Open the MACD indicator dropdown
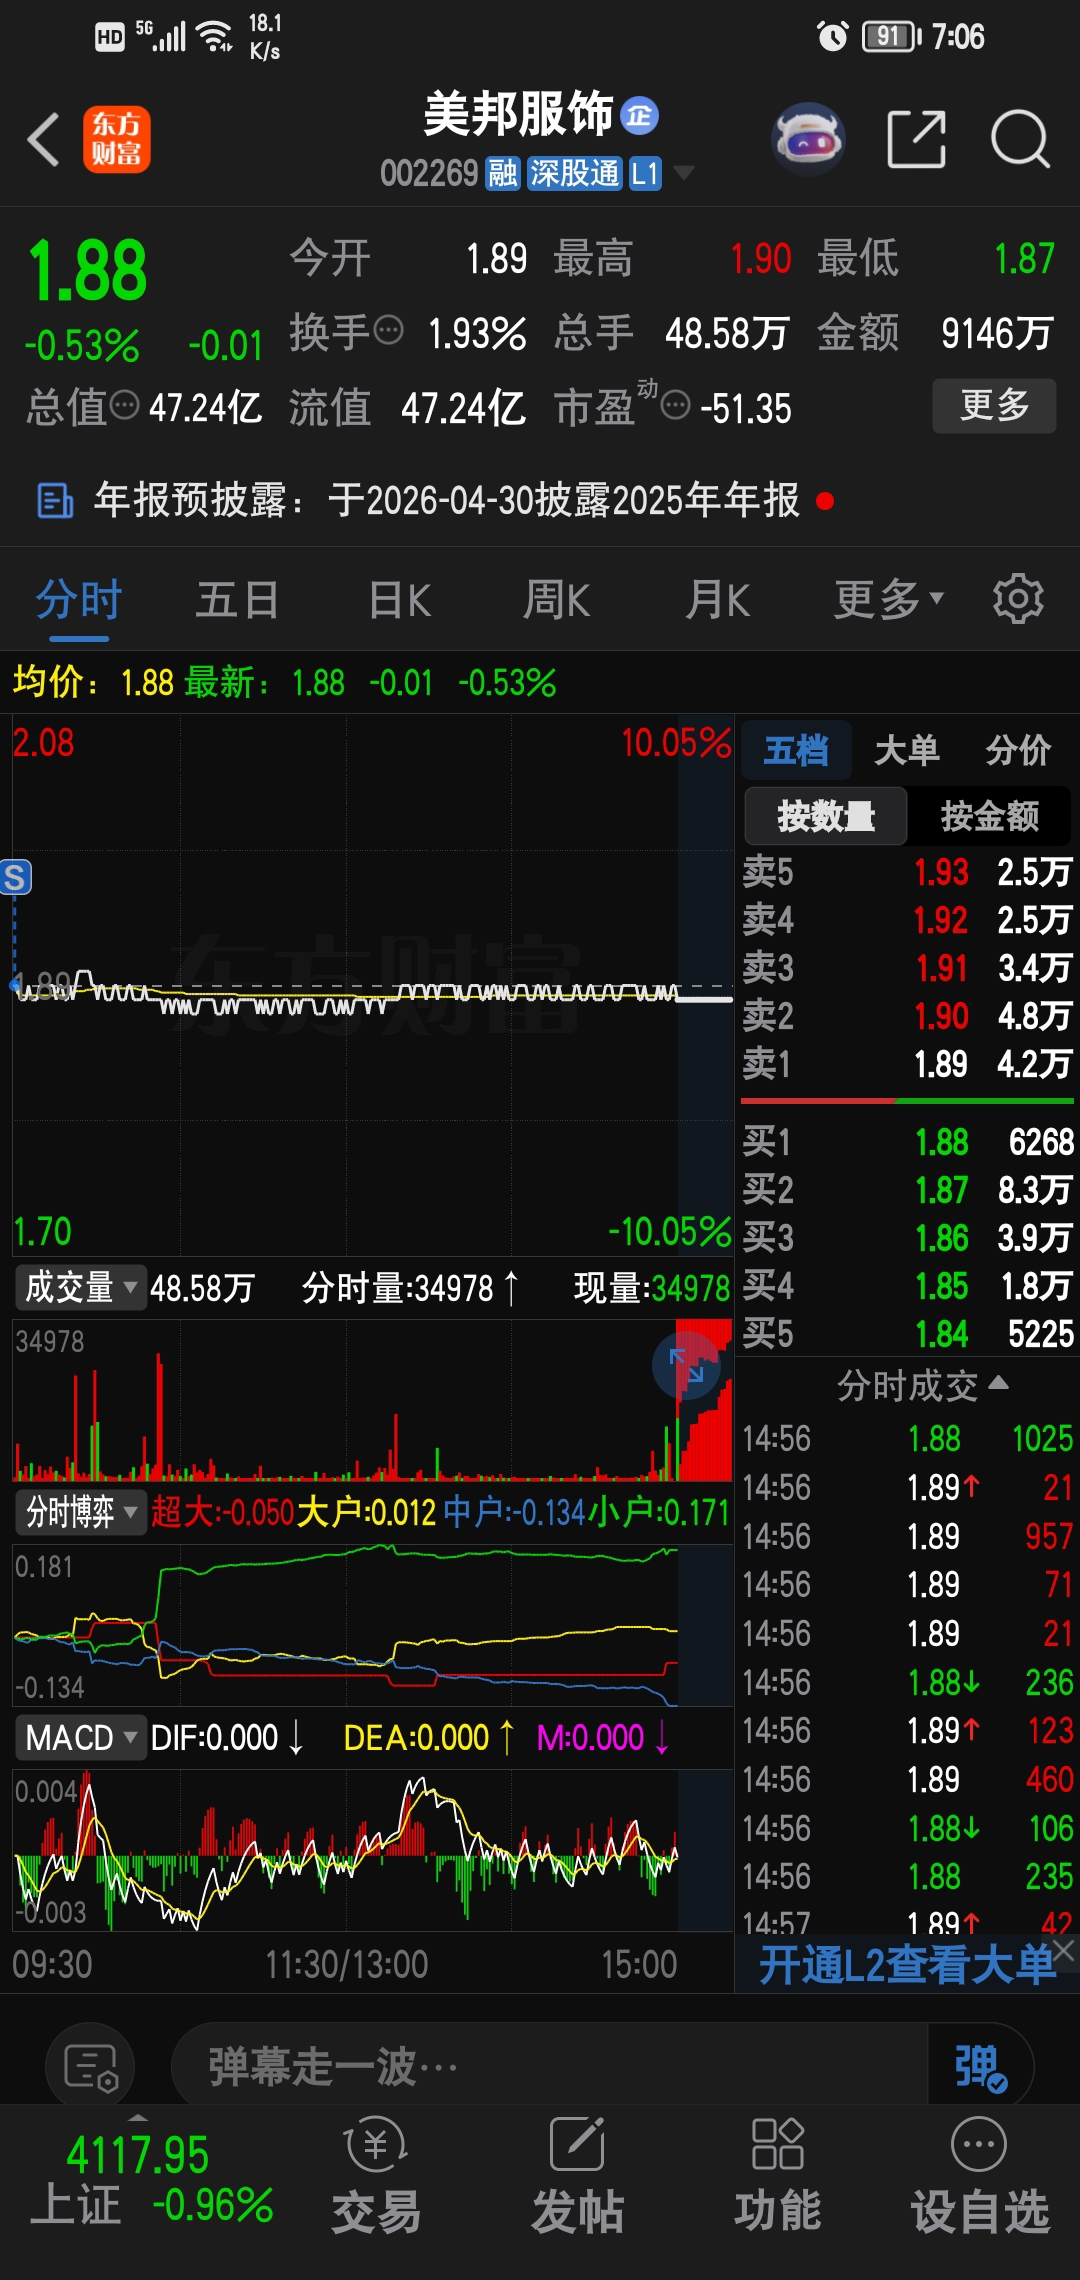This screenshot has width=1080, height=2280. (80, 1737)
